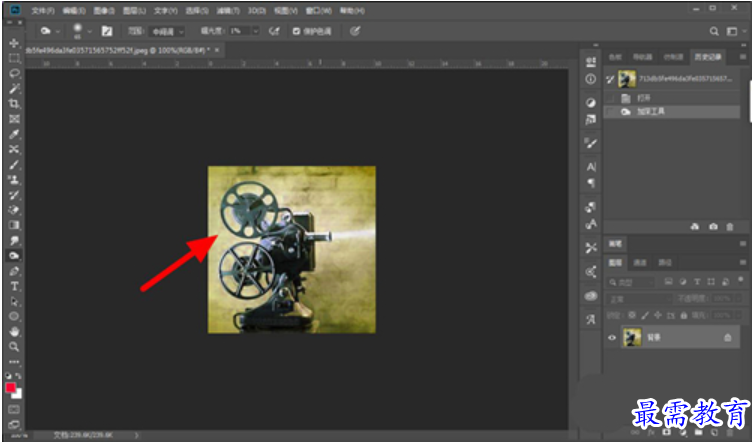756x445 pixels.
Task: Select the Eraser tool
Action: [x=14, y=210]
